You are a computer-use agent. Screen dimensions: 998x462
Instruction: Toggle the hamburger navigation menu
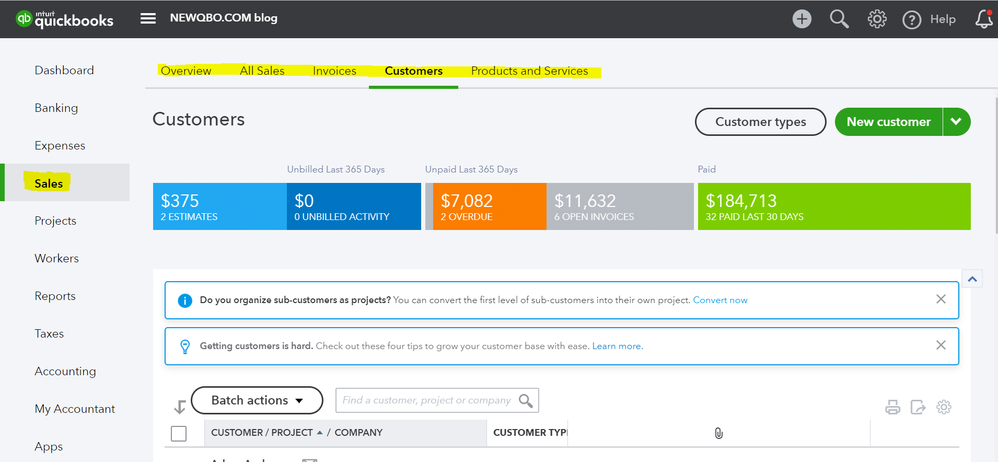tap(148, 19)
